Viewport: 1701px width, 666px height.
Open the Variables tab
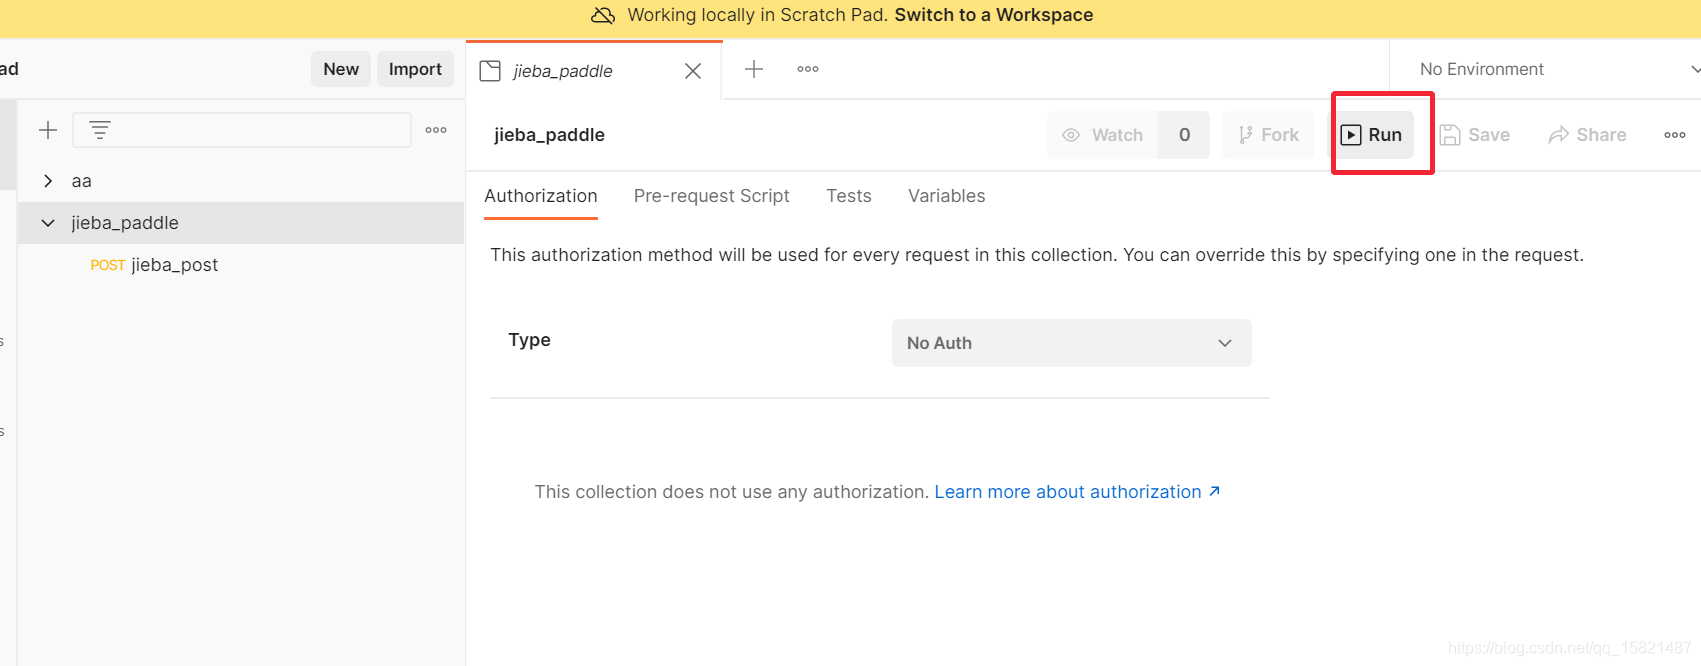pyautogui.click(x=947, y=196)
